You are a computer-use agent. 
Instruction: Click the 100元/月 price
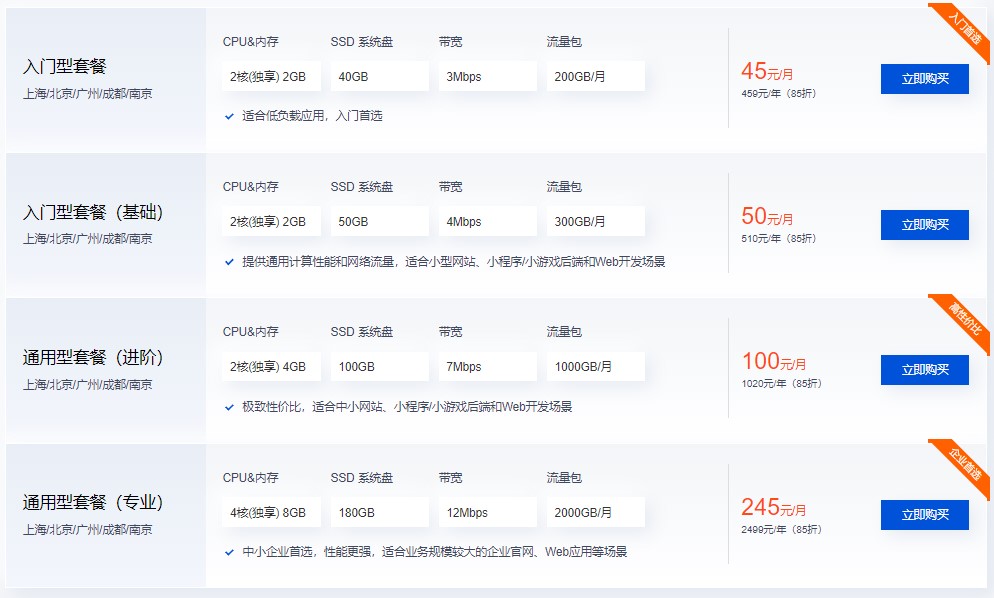pos(774,361)
